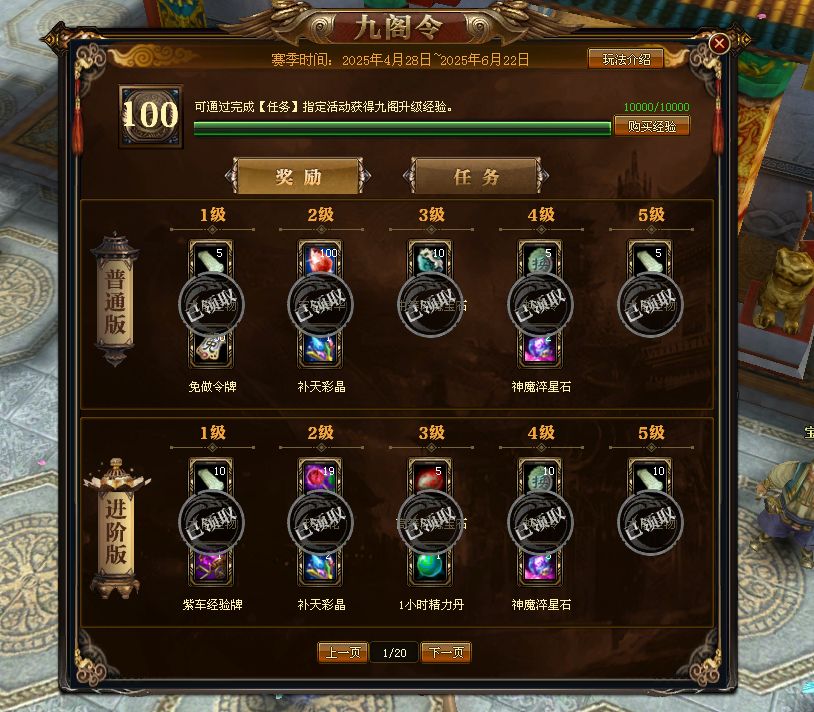Click the 神魔淬星石 icon in normal level 4
814x712 pixels.
[540, 350]
